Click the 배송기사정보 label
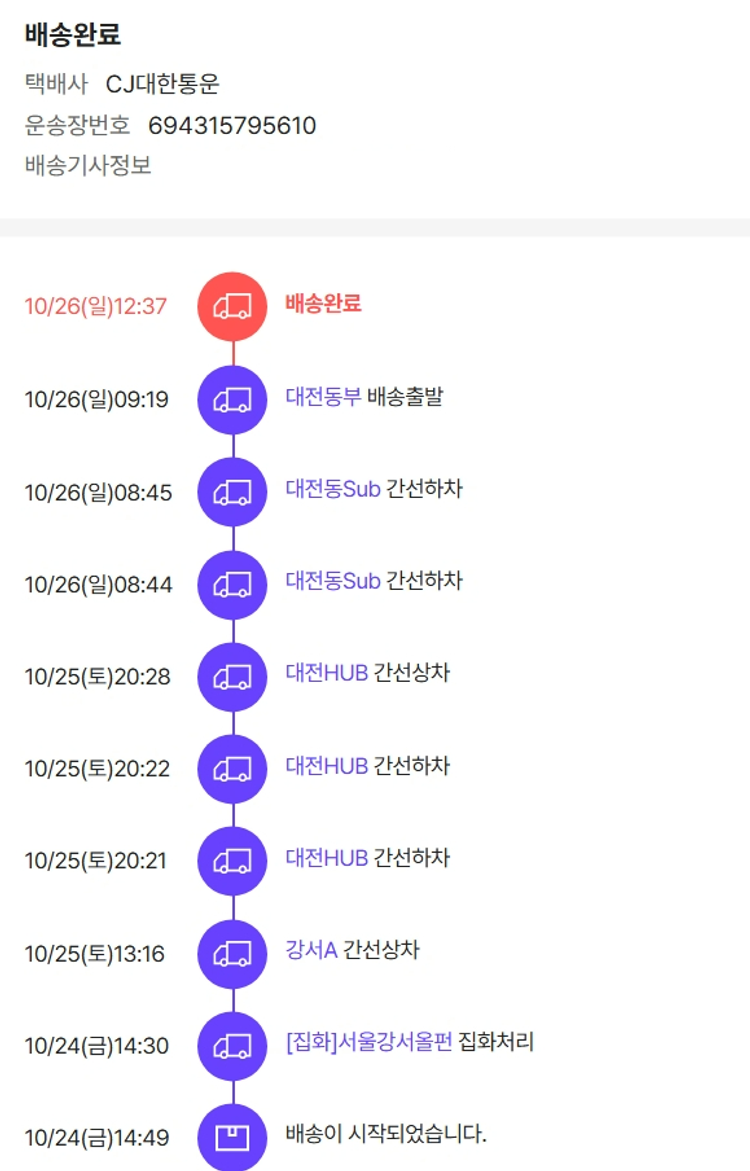This screenshot has height=1171, width=750. coord(88,166)
